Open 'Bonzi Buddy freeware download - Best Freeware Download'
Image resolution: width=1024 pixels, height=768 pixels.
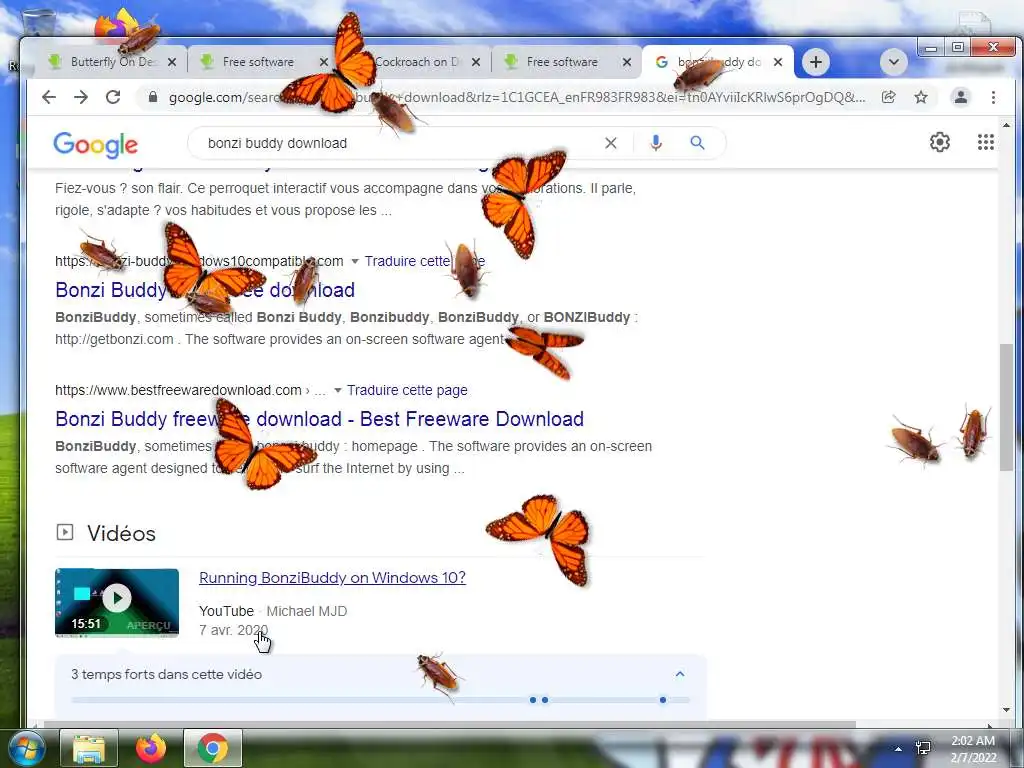pyautogui.click(x=319, y=419)
